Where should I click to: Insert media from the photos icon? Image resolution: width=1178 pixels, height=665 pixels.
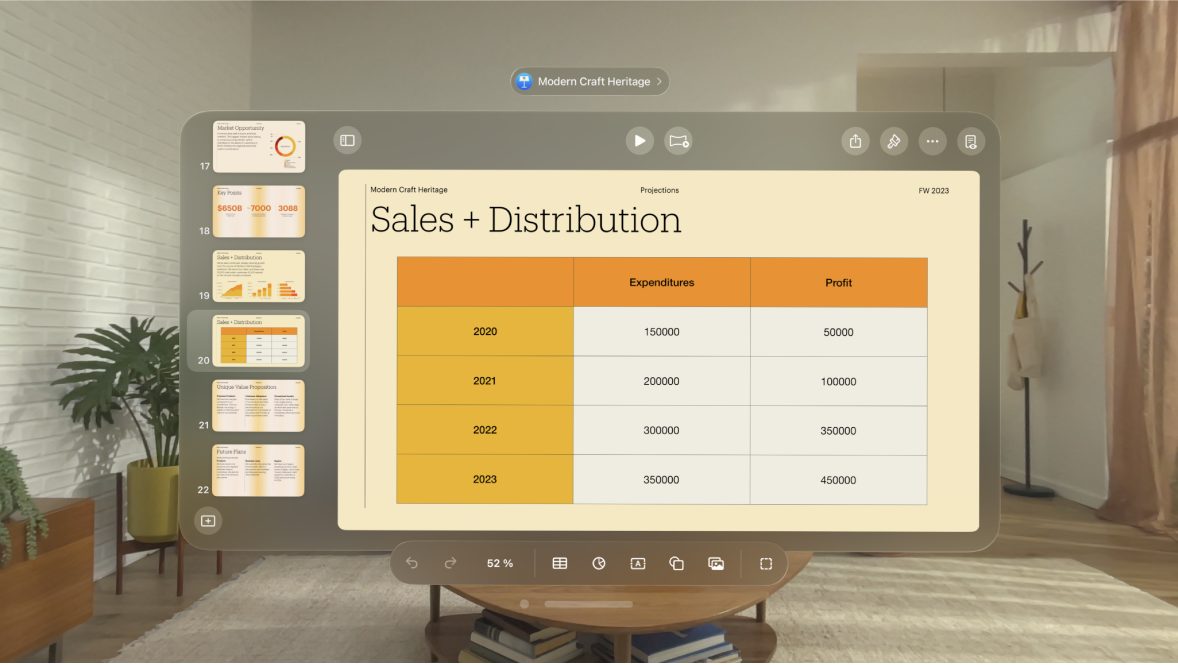[716, 563]
